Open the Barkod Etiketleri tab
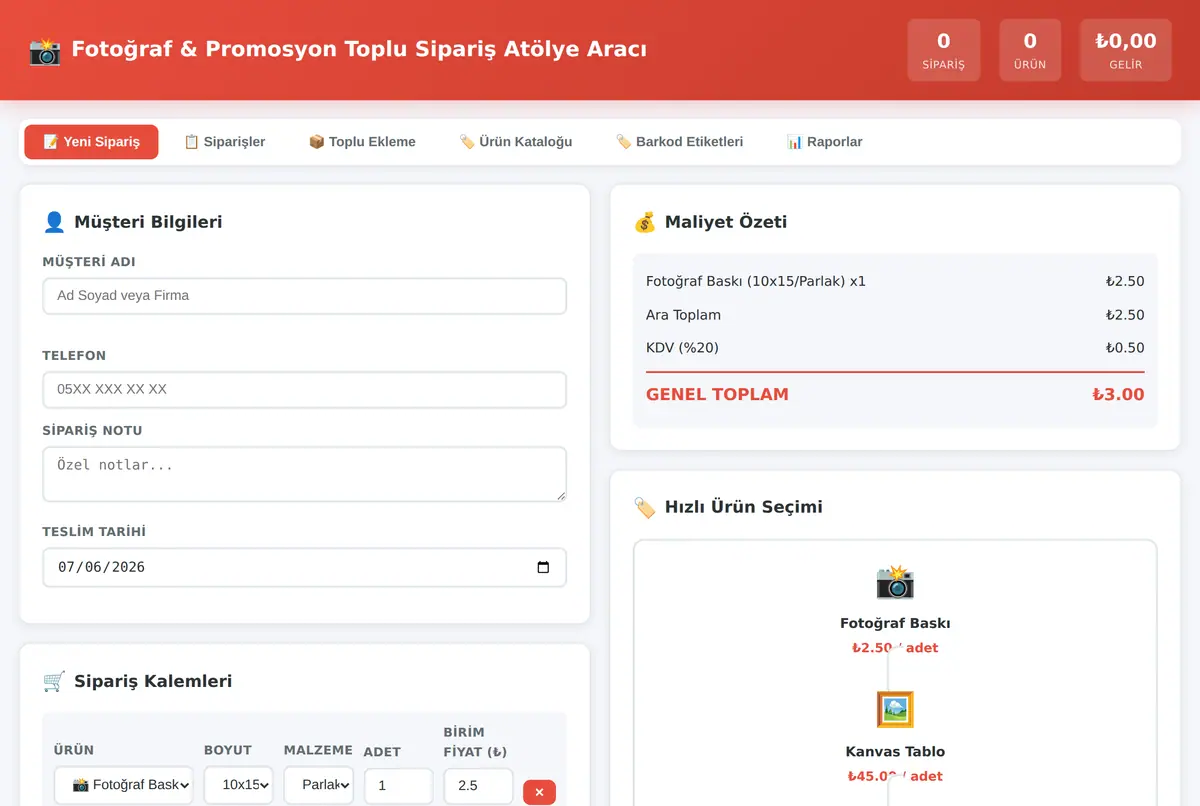This screenshot has height=806, width=1200. click(679, 142)
